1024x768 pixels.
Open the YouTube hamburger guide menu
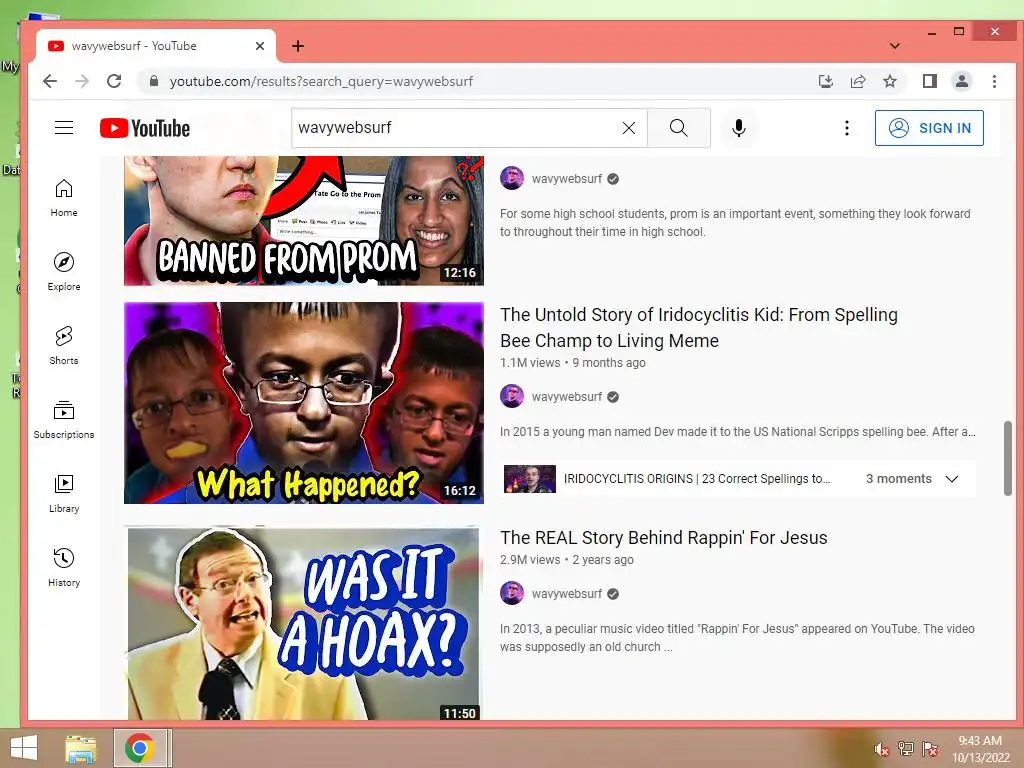tap(64, 127)
